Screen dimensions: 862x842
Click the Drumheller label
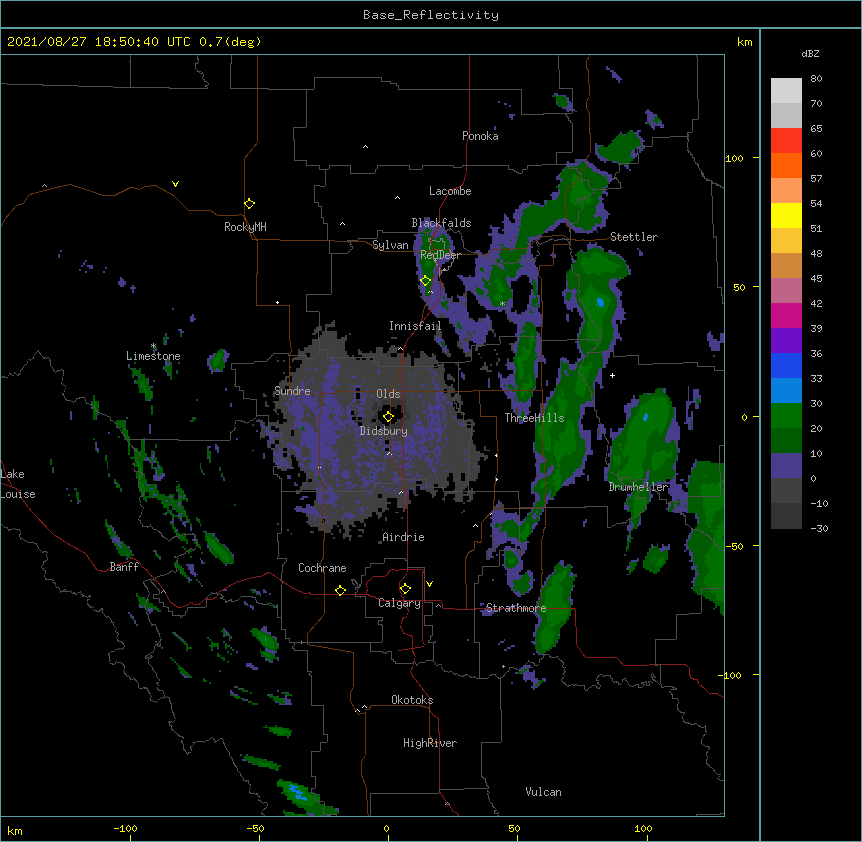coord(638,487)
